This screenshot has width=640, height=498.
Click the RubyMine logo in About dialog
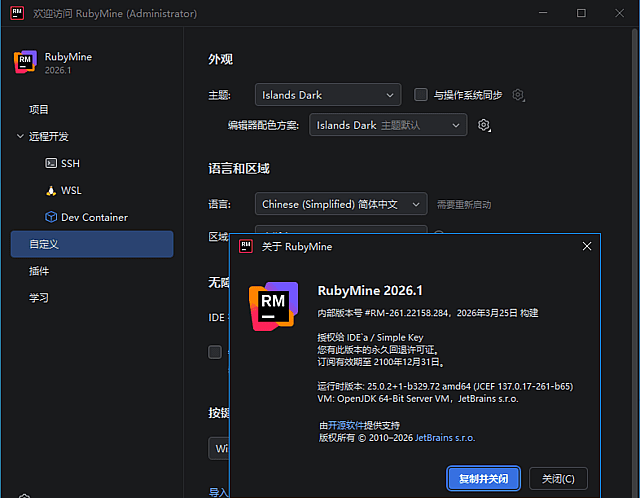[273, 306]
